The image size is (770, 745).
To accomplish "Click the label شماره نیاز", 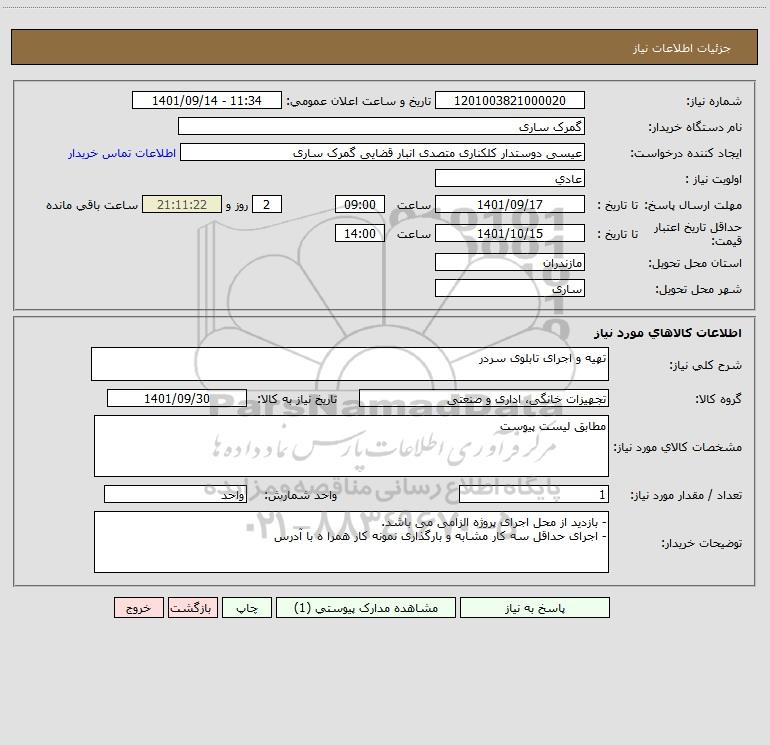I will coord(714,102).
